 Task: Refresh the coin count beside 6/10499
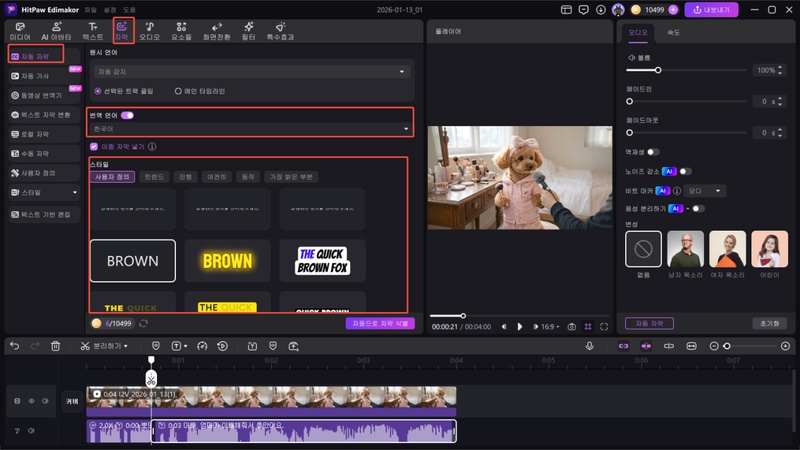(143, 323)
